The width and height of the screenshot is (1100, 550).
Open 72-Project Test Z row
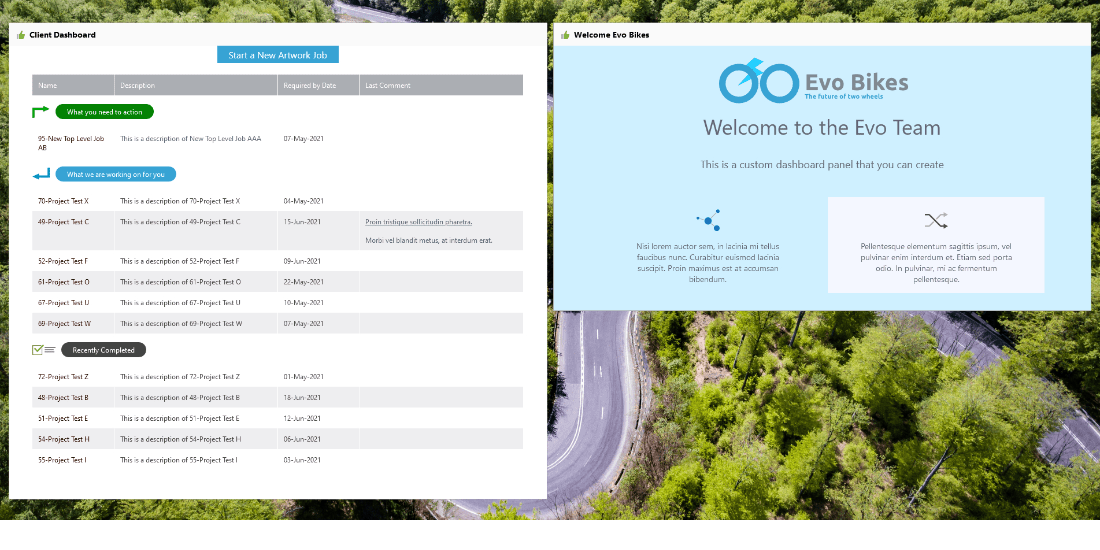(x=277, y=377)
